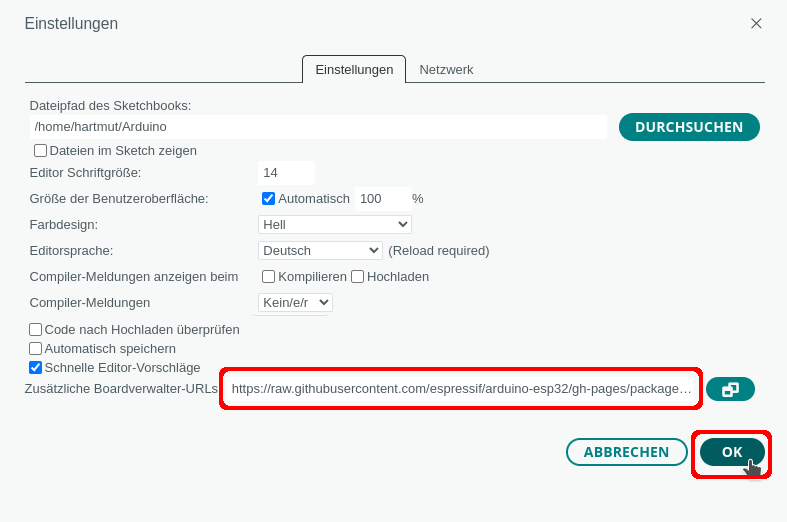
Task: Enable 'Code nach Hochladen überprüfen'
Action: [x=36, y=329]
